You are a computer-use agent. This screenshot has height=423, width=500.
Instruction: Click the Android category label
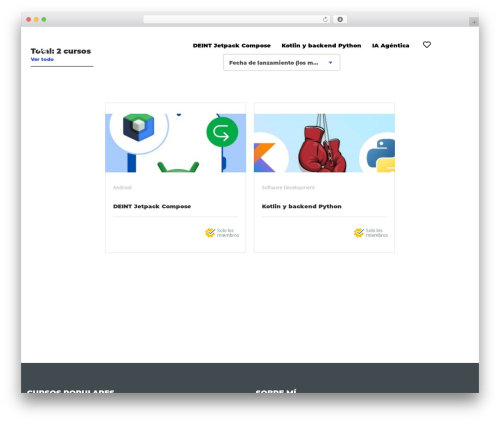[x=122, y=188]
